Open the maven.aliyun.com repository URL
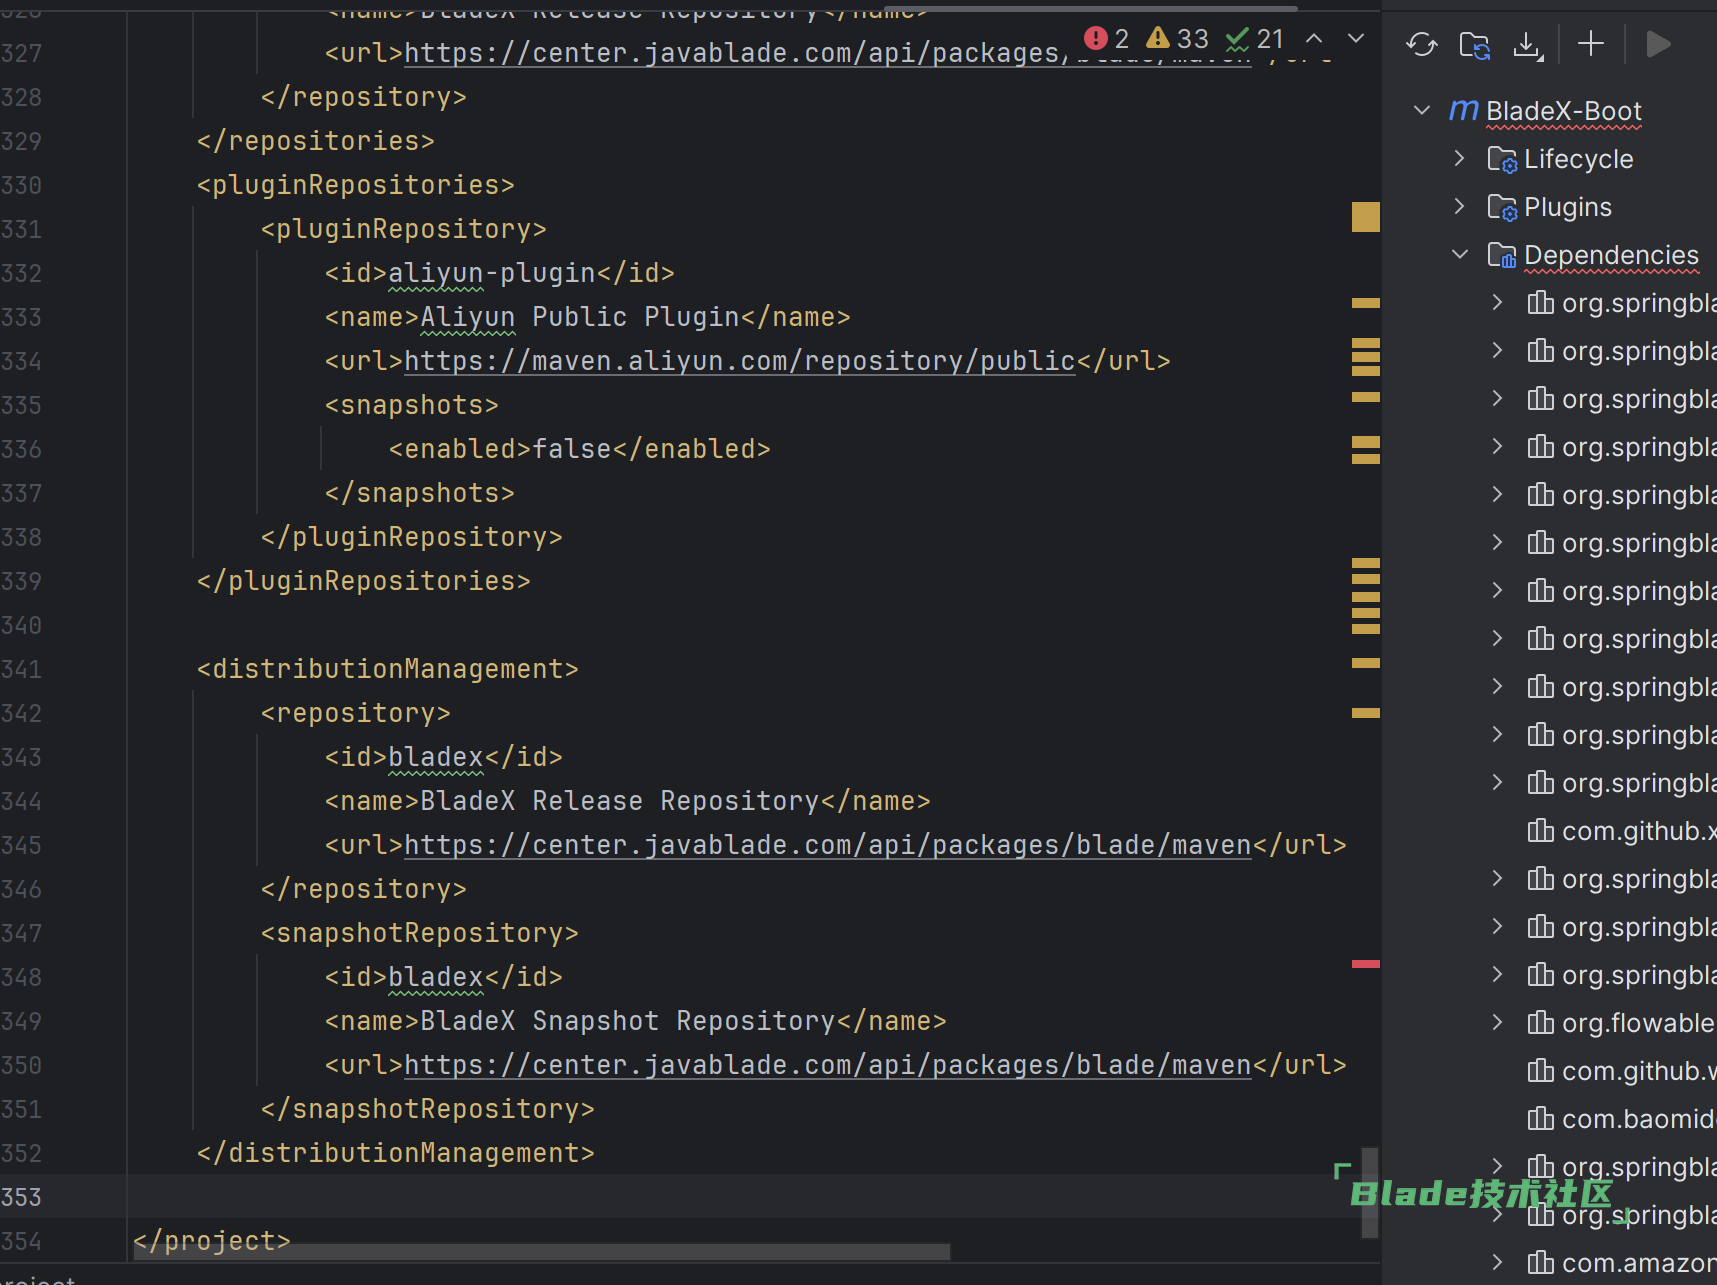This screenshot has height=1285, width=1717. (740, 361)
